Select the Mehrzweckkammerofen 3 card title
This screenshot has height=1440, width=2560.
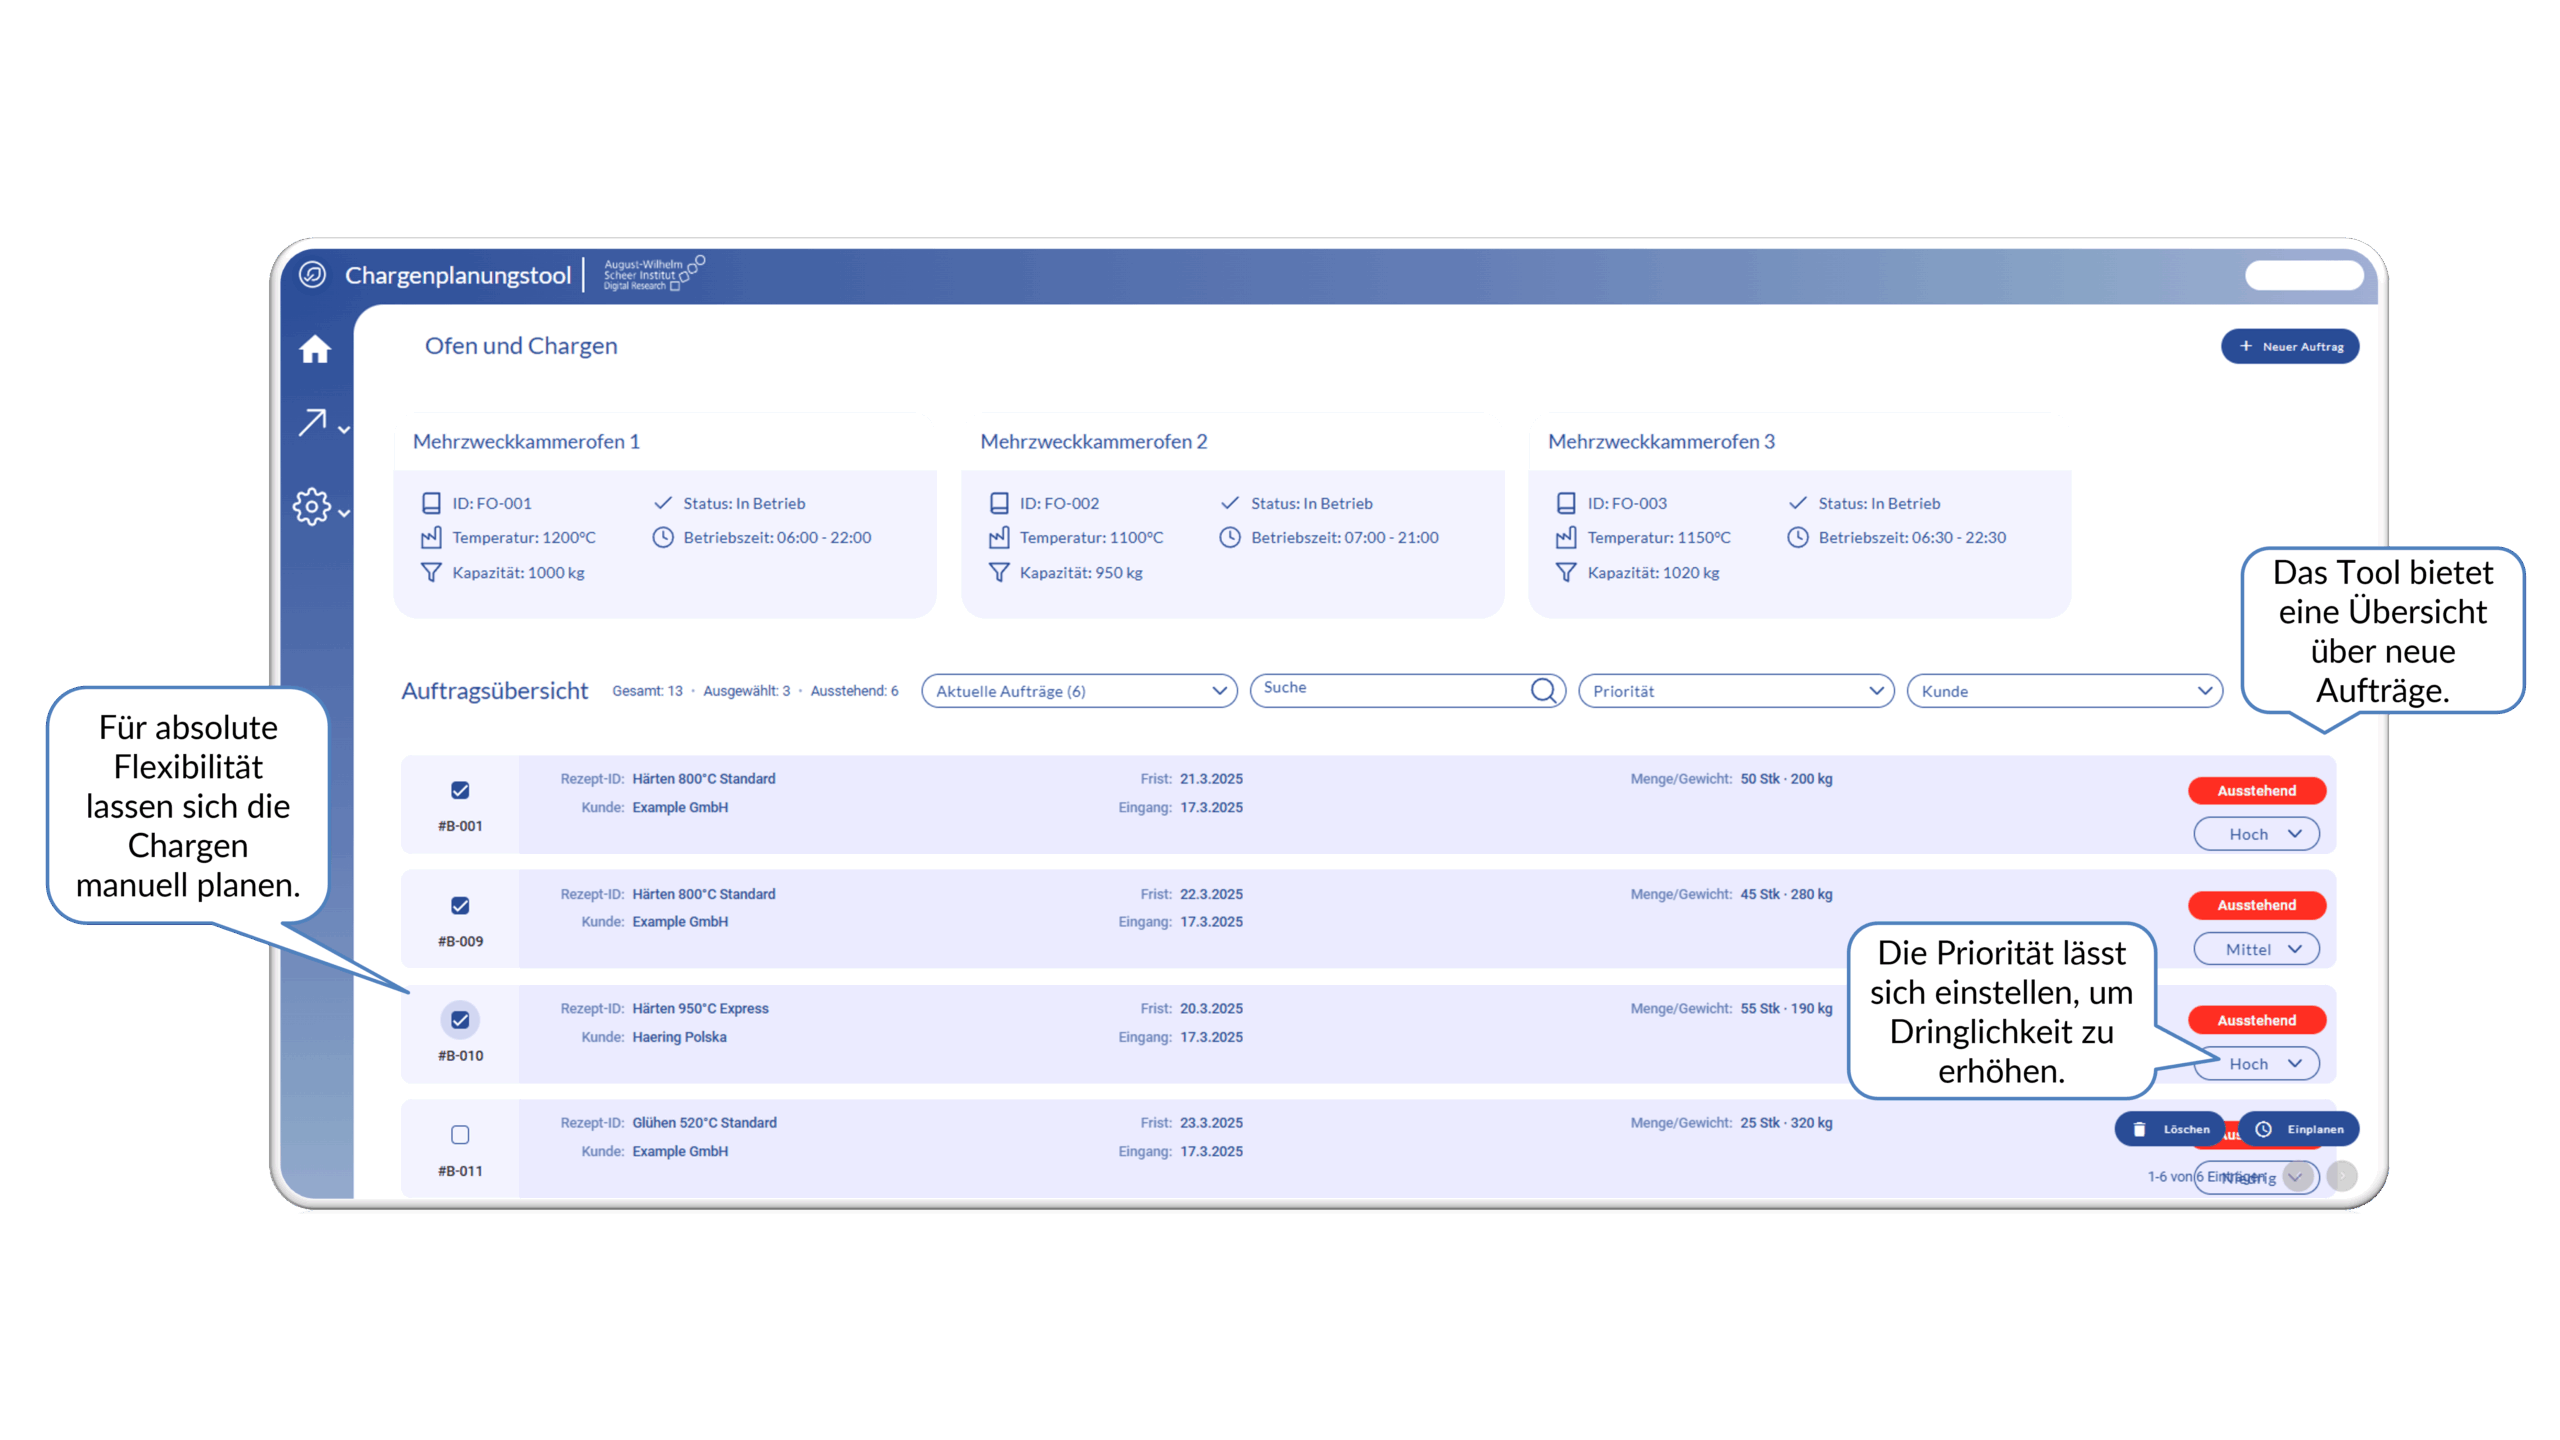click(1661, 441)
